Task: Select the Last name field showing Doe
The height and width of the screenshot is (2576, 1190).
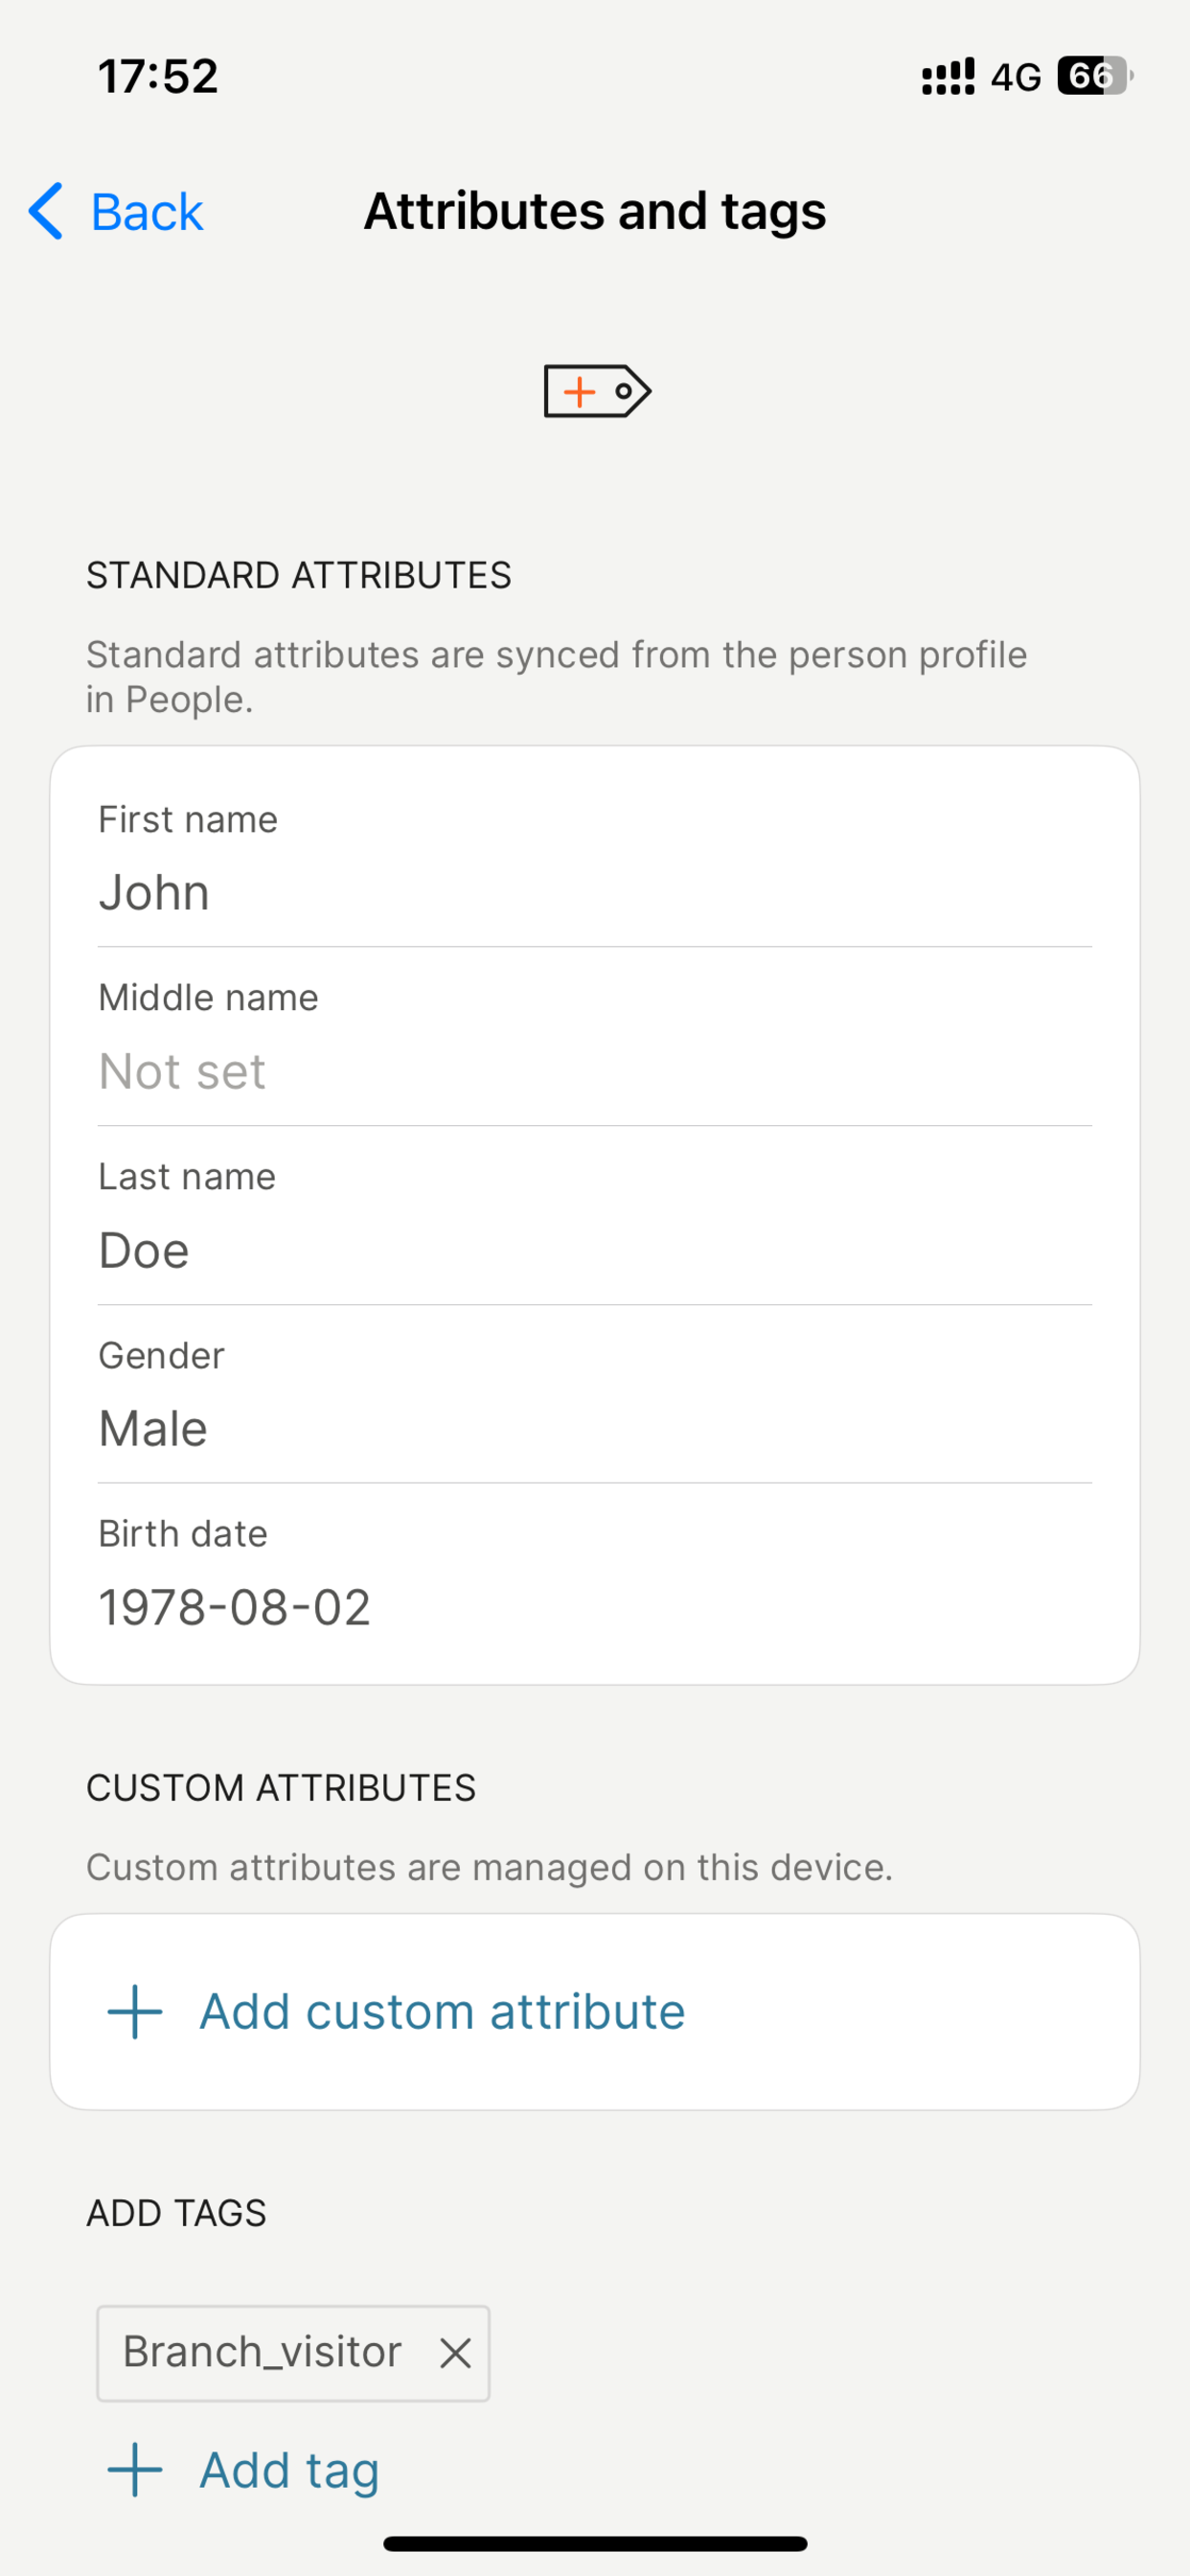Action: coord(595,1216)
